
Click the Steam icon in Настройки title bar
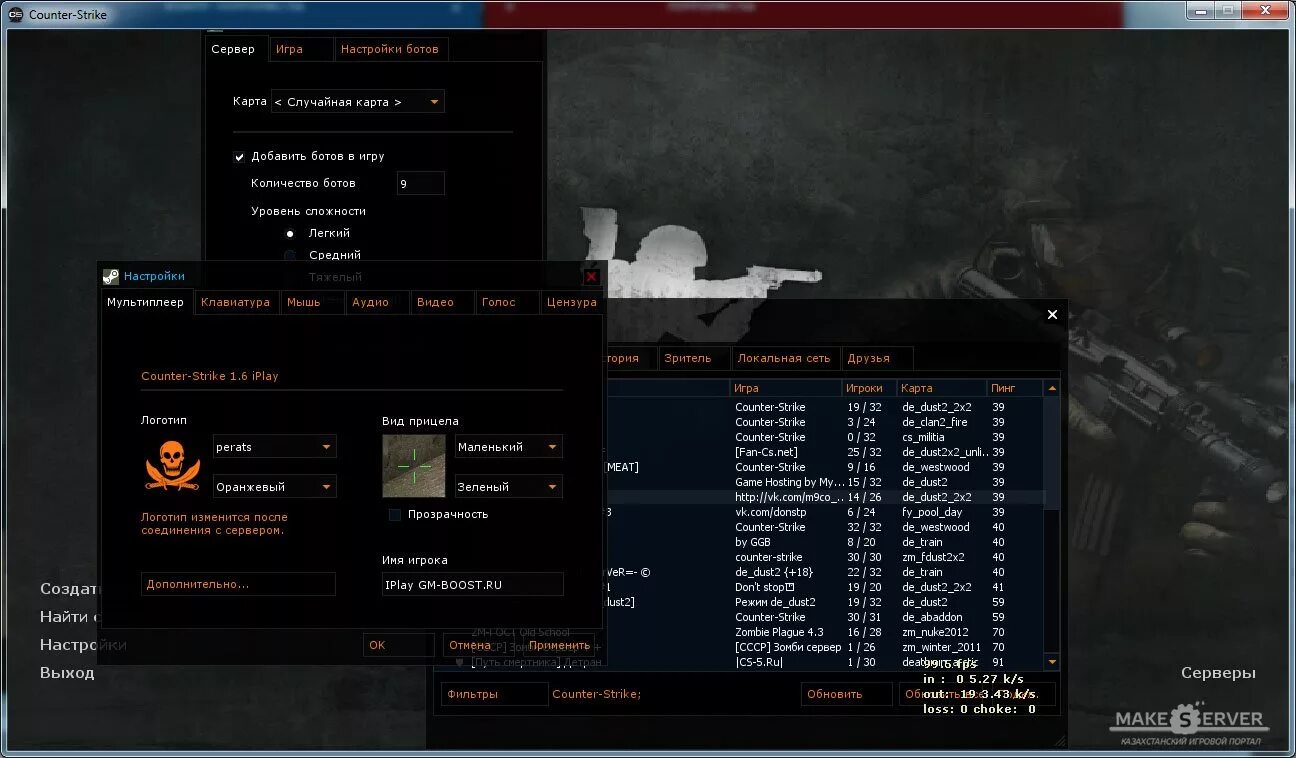111,277
